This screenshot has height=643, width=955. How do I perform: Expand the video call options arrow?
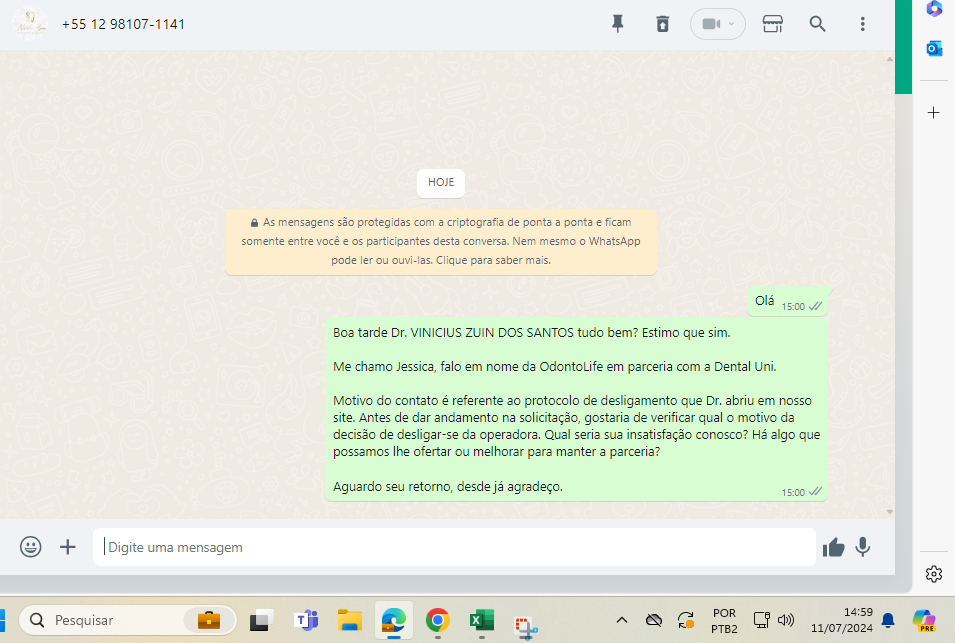(731, 24)
